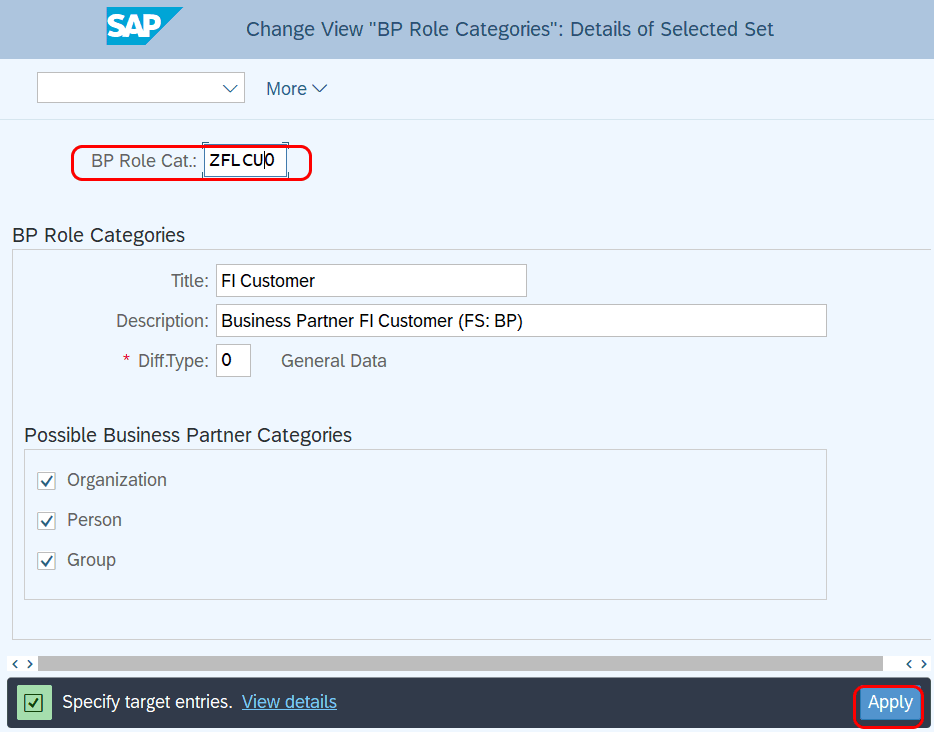Click right scroll arrow beside bottom-left arrow
The width and height of the screenshot is (934, 732).
pos(30,664)
